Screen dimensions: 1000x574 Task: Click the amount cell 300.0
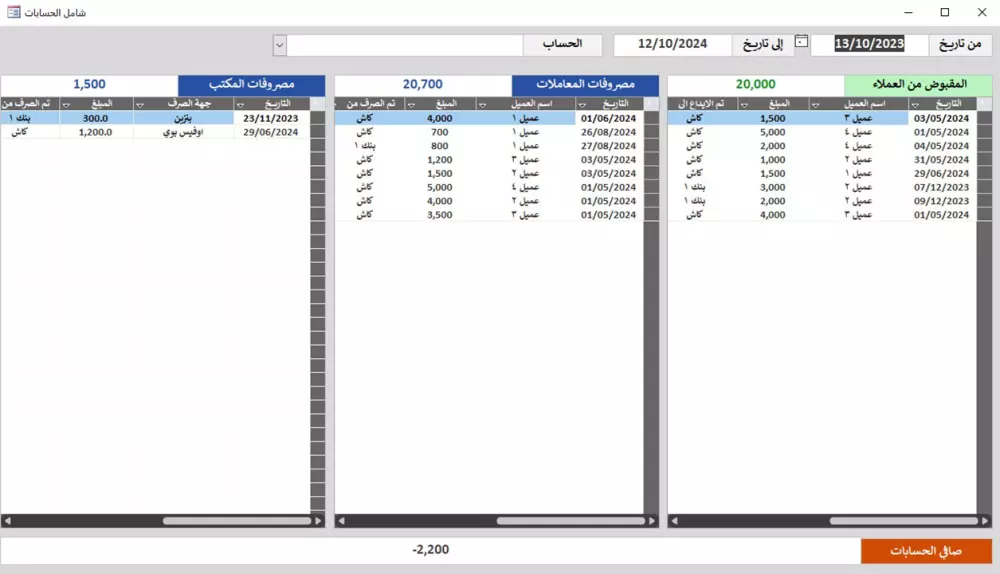(96, 118)
